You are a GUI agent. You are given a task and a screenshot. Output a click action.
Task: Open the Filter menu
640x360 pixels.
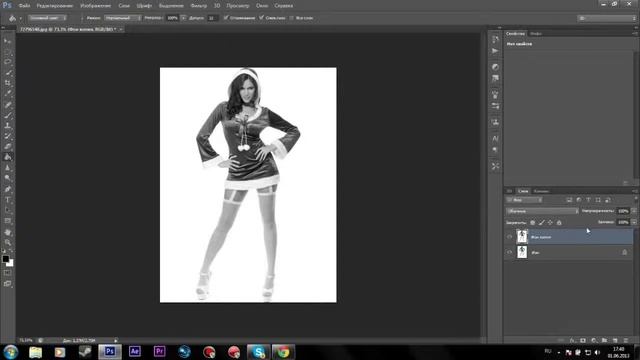tap(199, 6)
